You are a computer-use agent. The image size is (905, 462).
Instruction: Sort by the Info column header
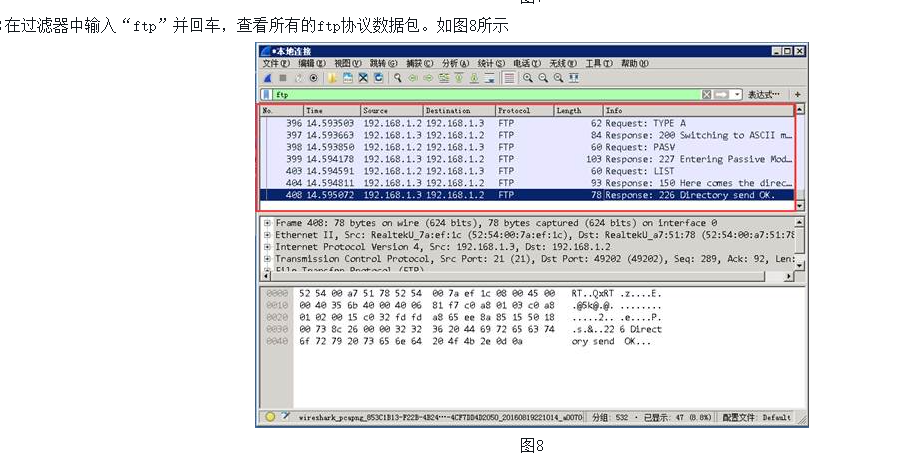tap(698, 110)
